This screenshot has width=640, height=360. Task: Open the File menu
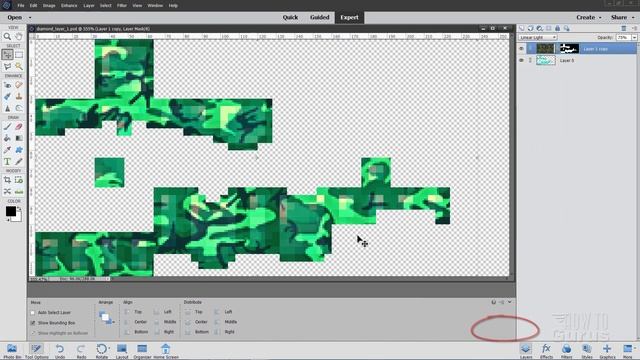21,6
